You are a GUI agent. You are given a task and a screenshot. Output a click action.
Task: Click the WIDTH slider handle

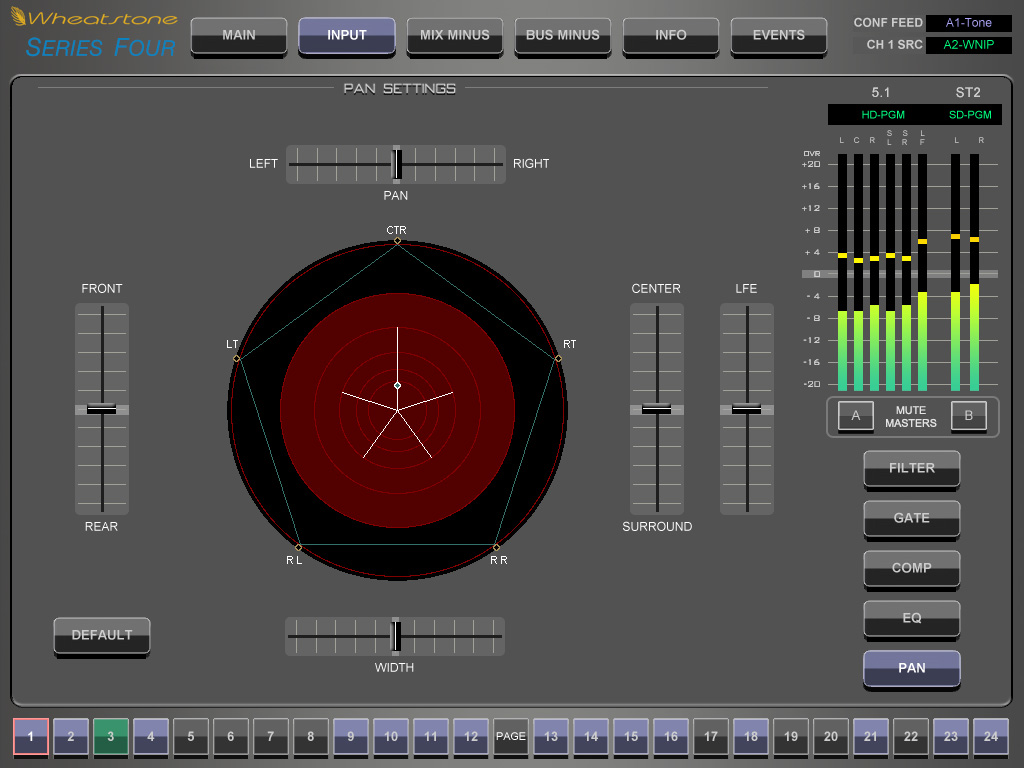(396, 636)
